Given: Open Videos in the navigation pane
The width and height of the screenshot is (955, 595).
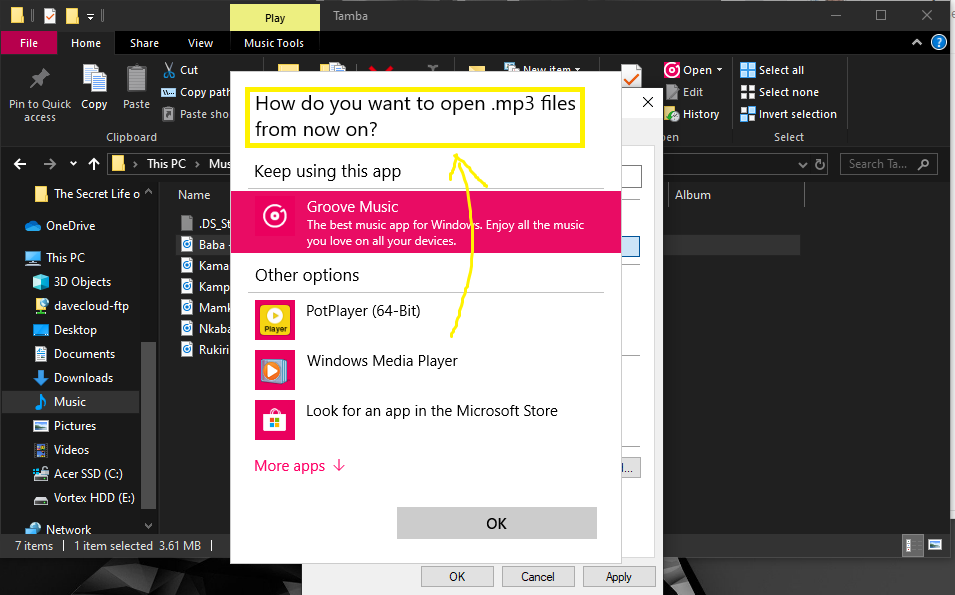Looking at the screenshot, I should click(x=61, y=450).
